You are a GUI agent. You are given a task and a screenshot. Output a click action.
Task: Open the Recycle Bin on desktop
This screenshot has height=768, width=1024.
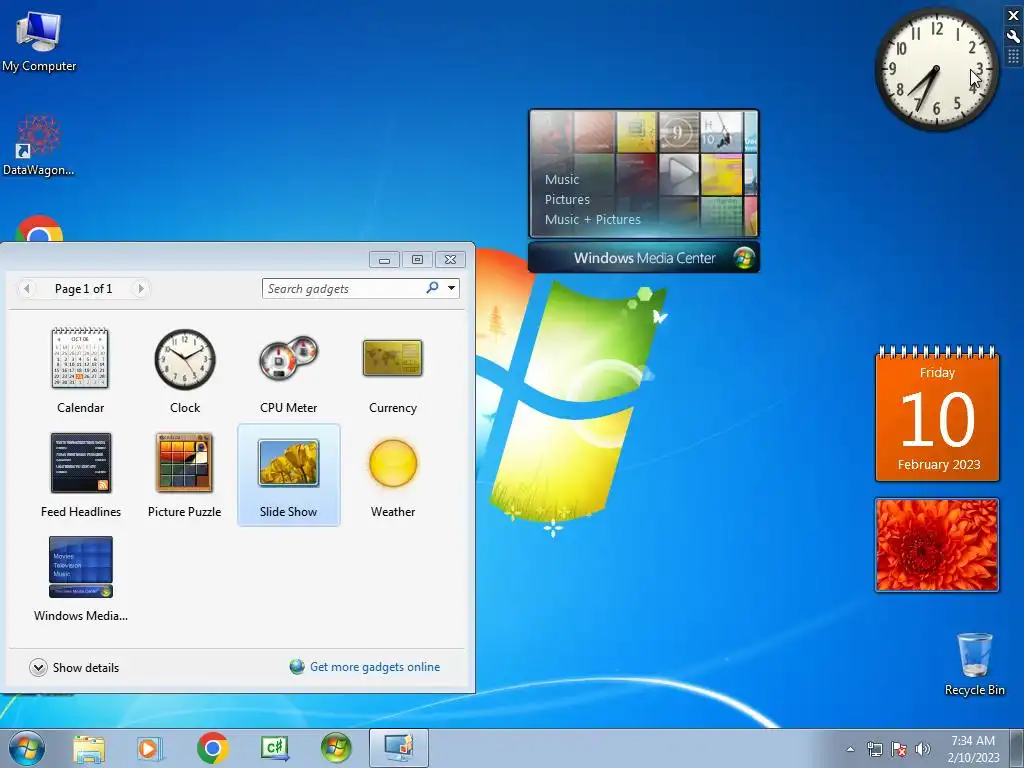coord(974,664)
